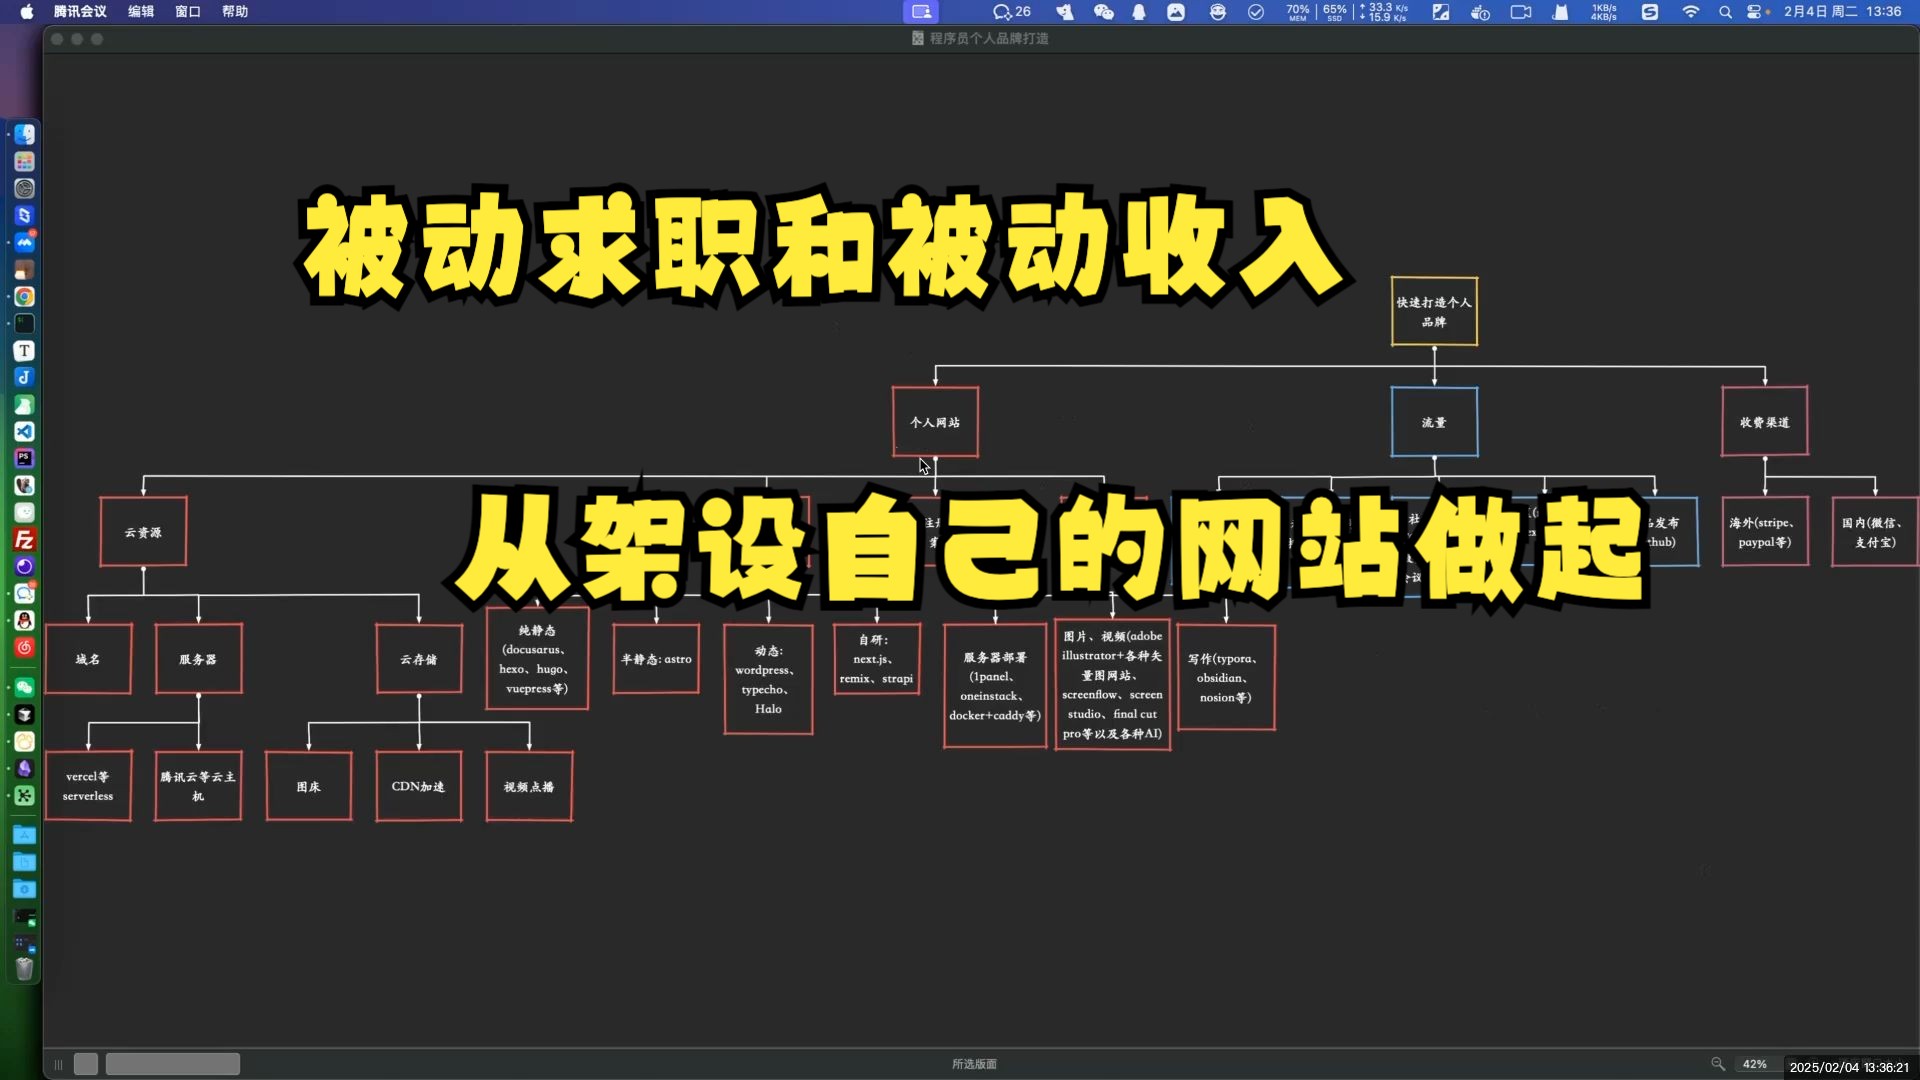Select the 快速打造个人品牌 root node
The height and width of the screenshot is (1080, 1920).
point(1434,312)
